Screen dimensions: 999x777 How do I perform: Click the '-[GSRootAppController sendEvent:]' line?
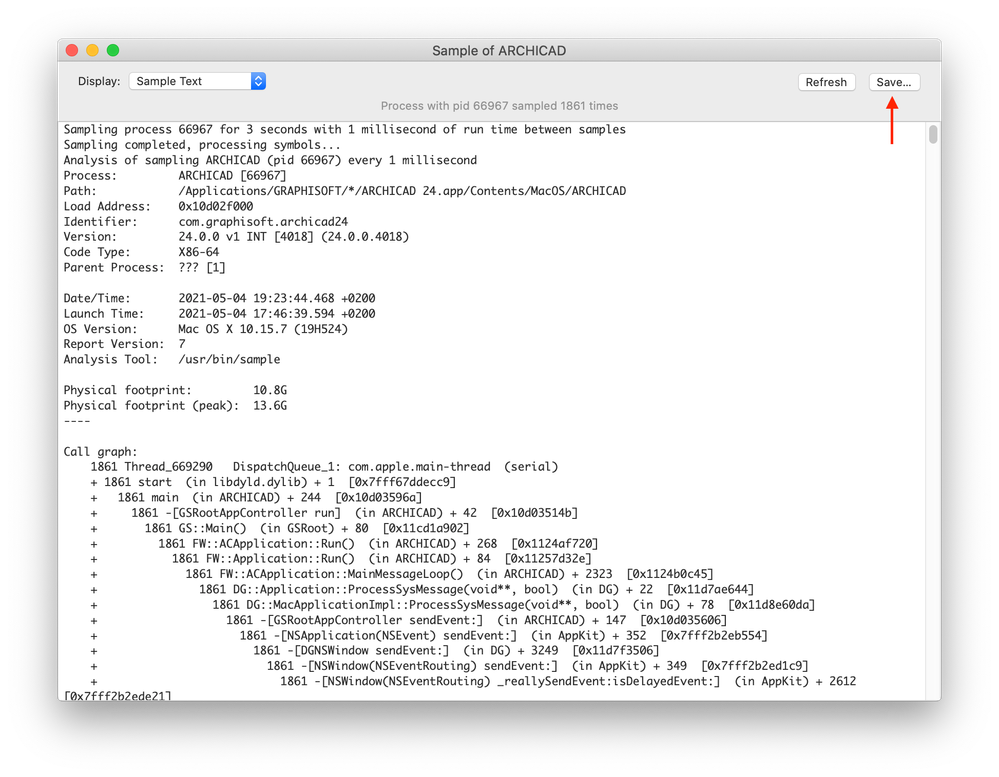coord(408,620)
